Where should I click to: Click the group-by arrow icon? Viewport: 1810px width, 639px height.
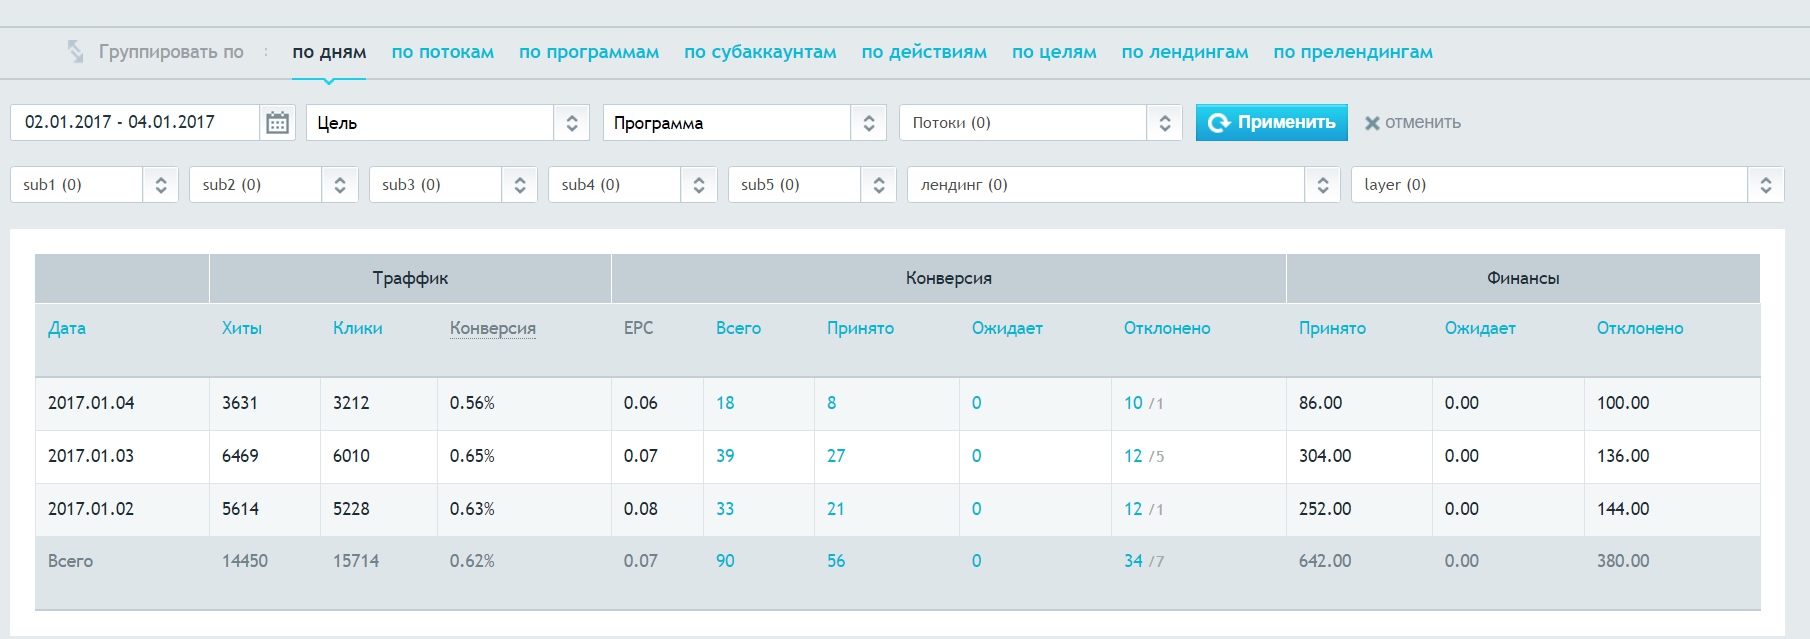[x=75, y=52]
